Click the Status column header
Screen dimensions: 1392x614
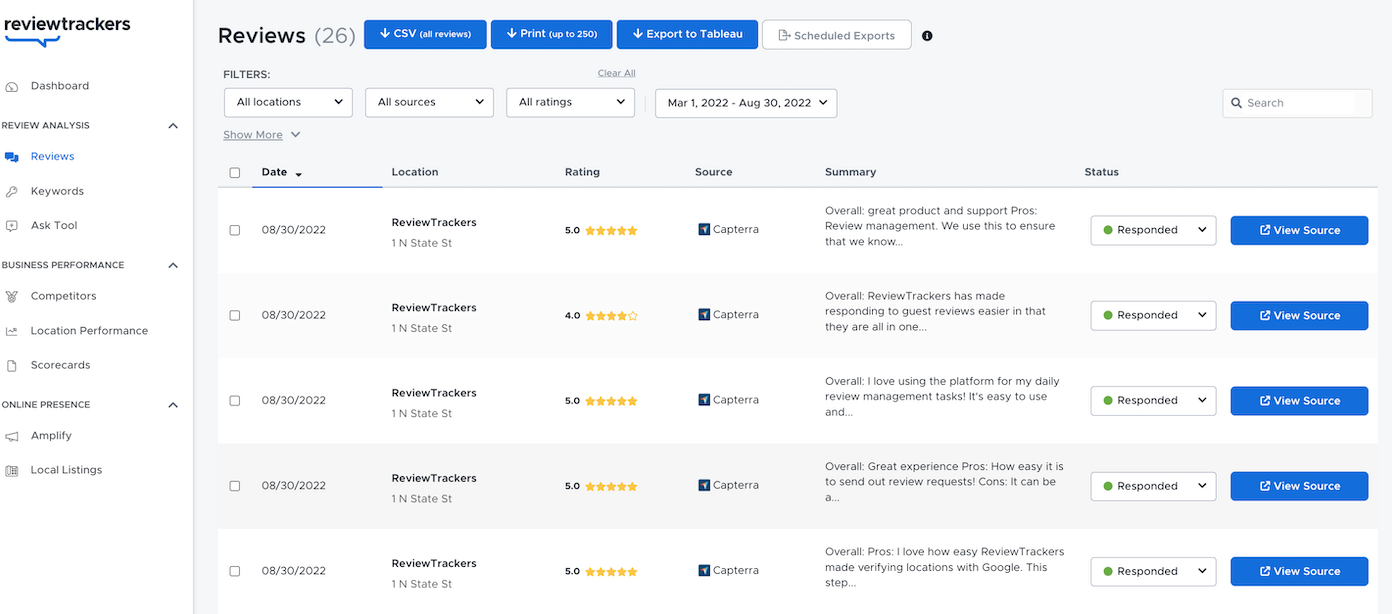(1101, 172)
